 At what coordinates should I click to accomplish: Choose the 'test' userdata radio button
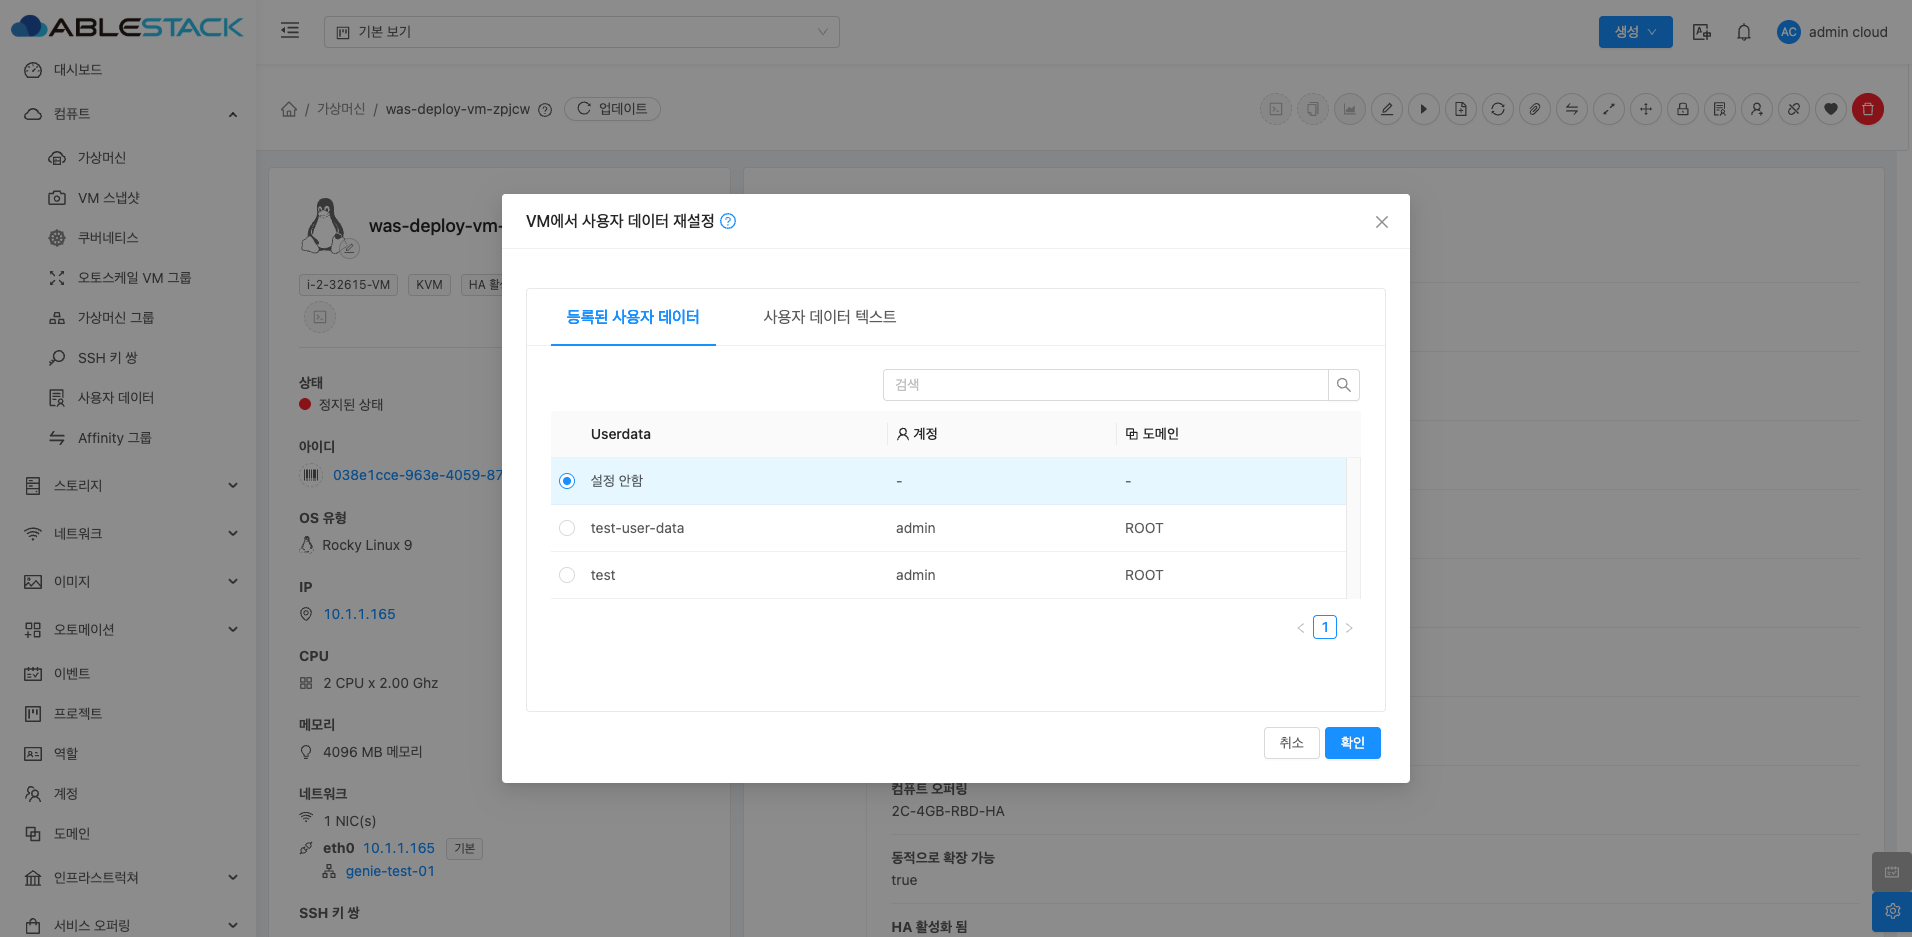pyautogui.click(x=567, y=575)
